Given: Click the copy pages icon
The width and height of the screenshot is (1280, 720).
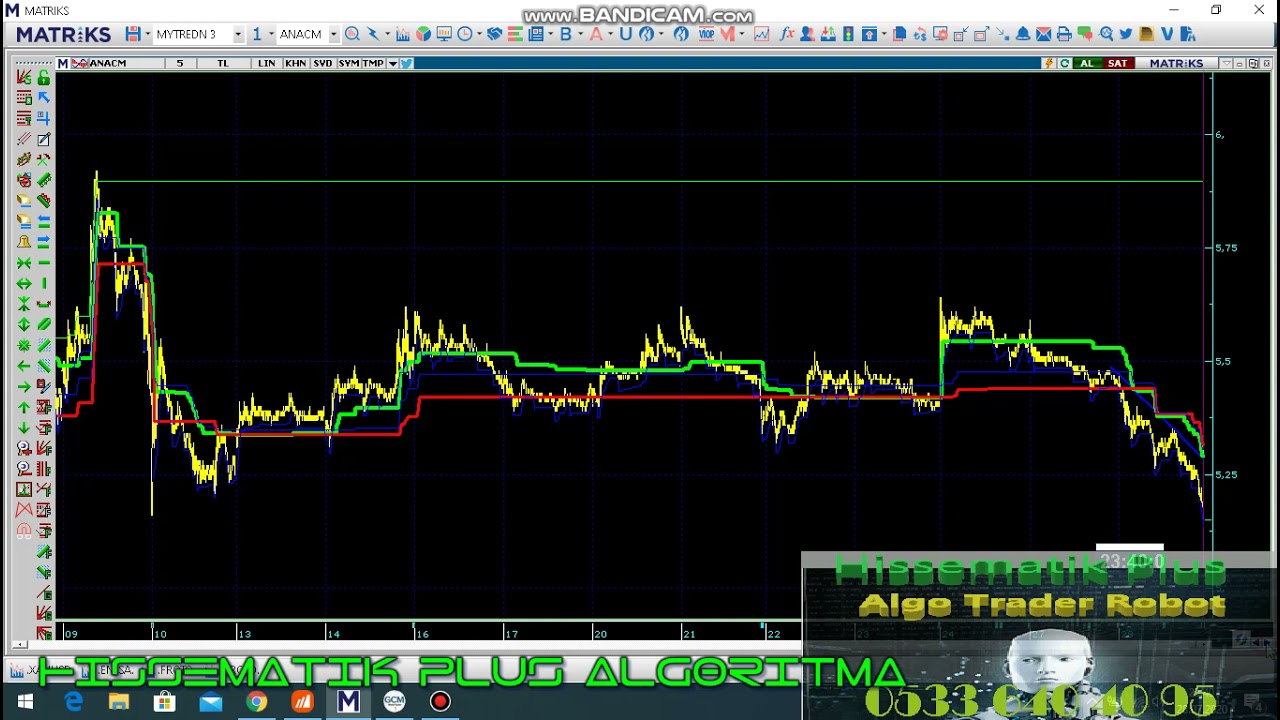Looking at the screenshot, I should tap(899, 34).
